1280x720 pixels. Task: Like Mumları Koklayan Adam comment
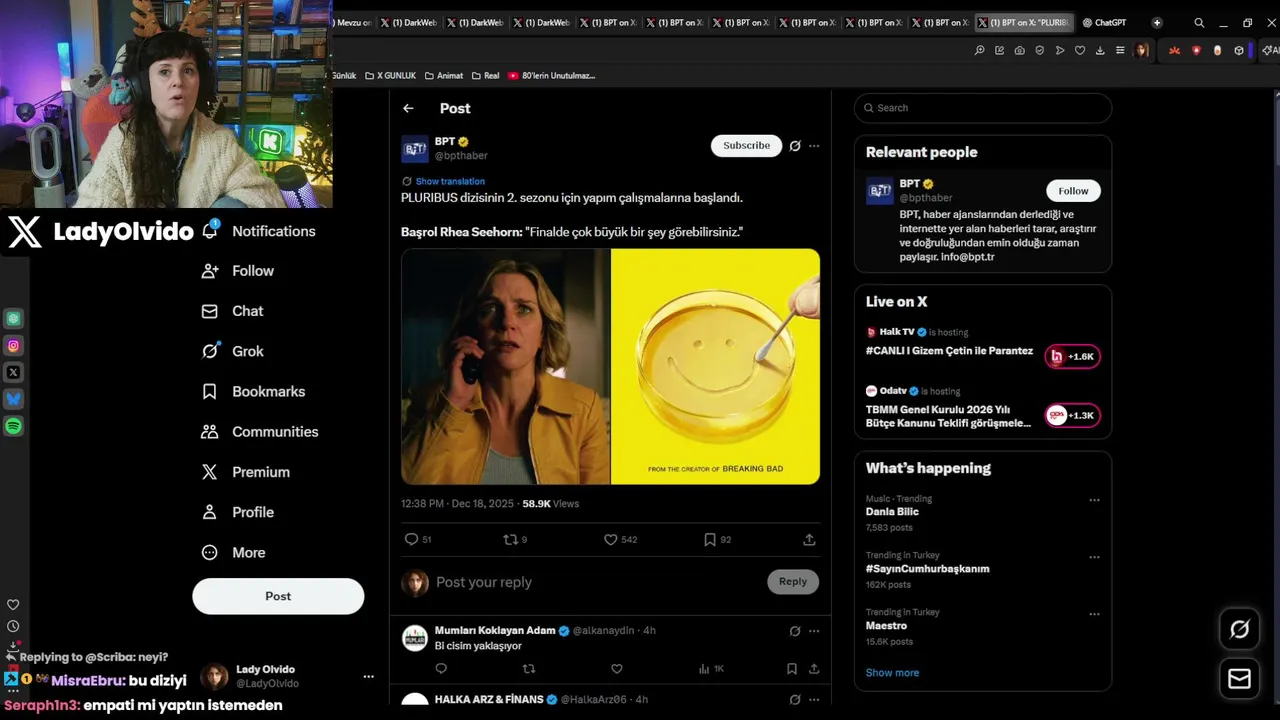tap(617, 669)
